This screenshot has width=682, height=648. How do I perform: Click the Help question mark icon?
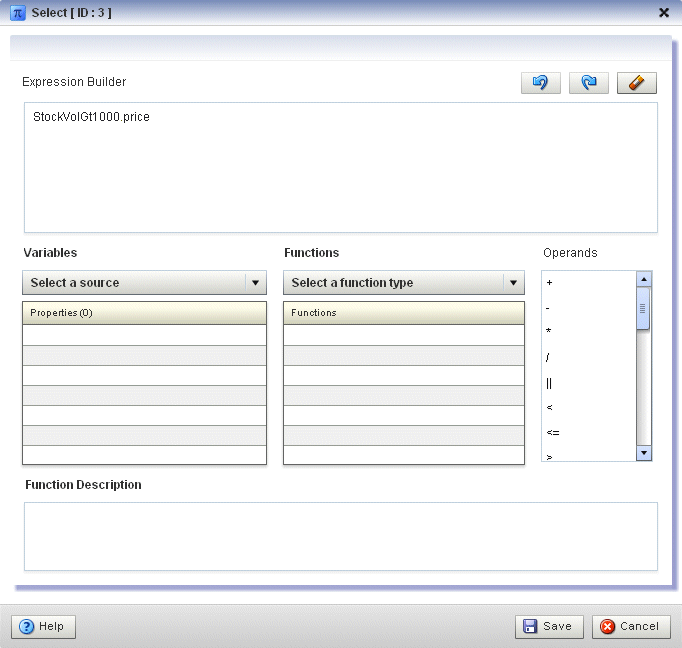tap(27, 627)
